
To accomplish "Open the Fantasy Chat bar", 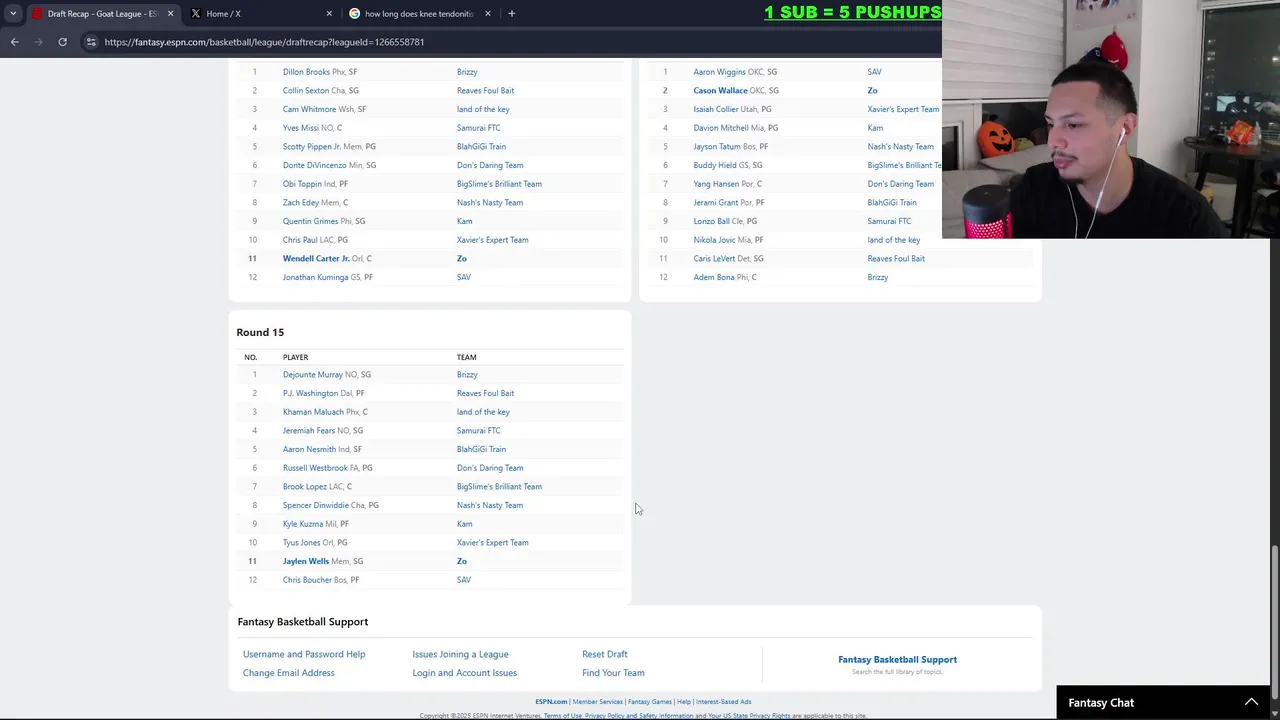I will [x=1163, y=703].
